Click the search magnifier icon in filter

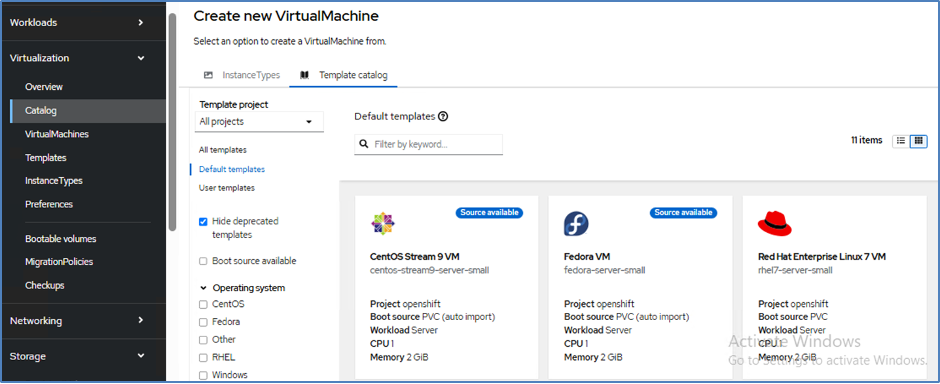(364, 144)
